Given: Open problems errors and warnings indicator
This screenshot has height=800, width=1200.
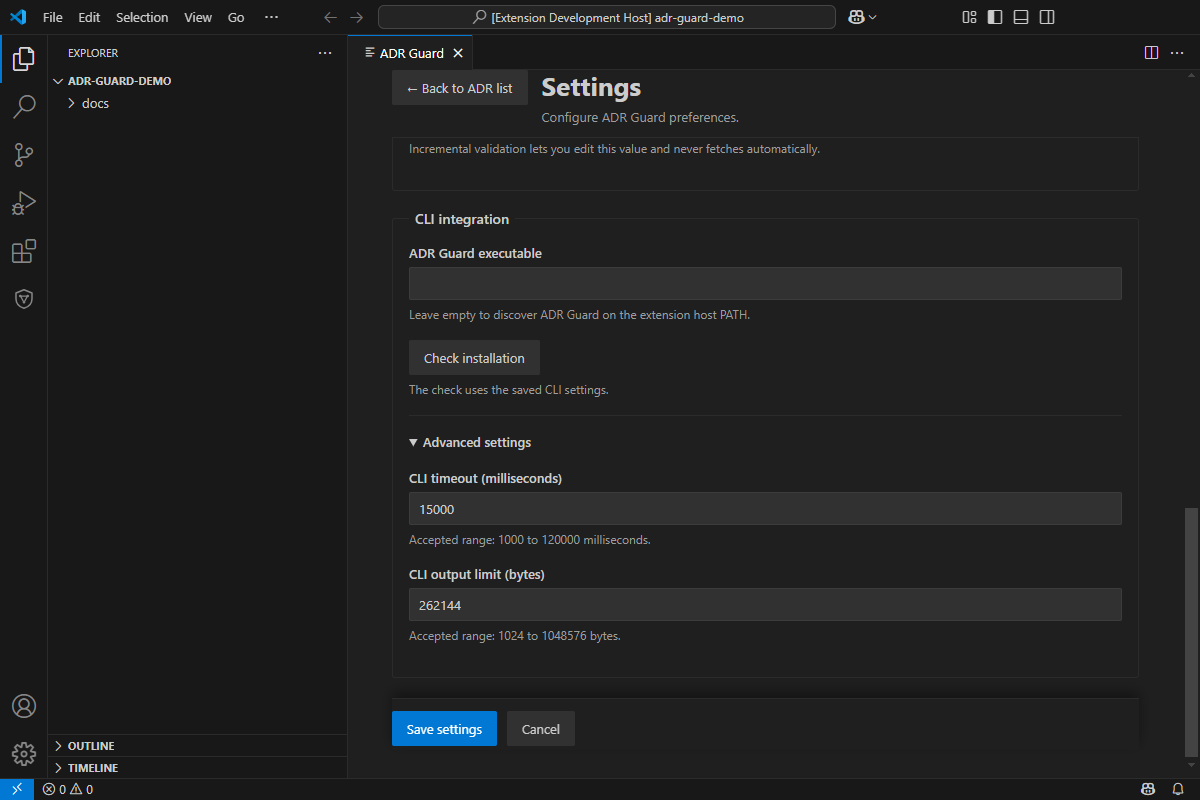Looking at the screenshot, I should [68, 789].
